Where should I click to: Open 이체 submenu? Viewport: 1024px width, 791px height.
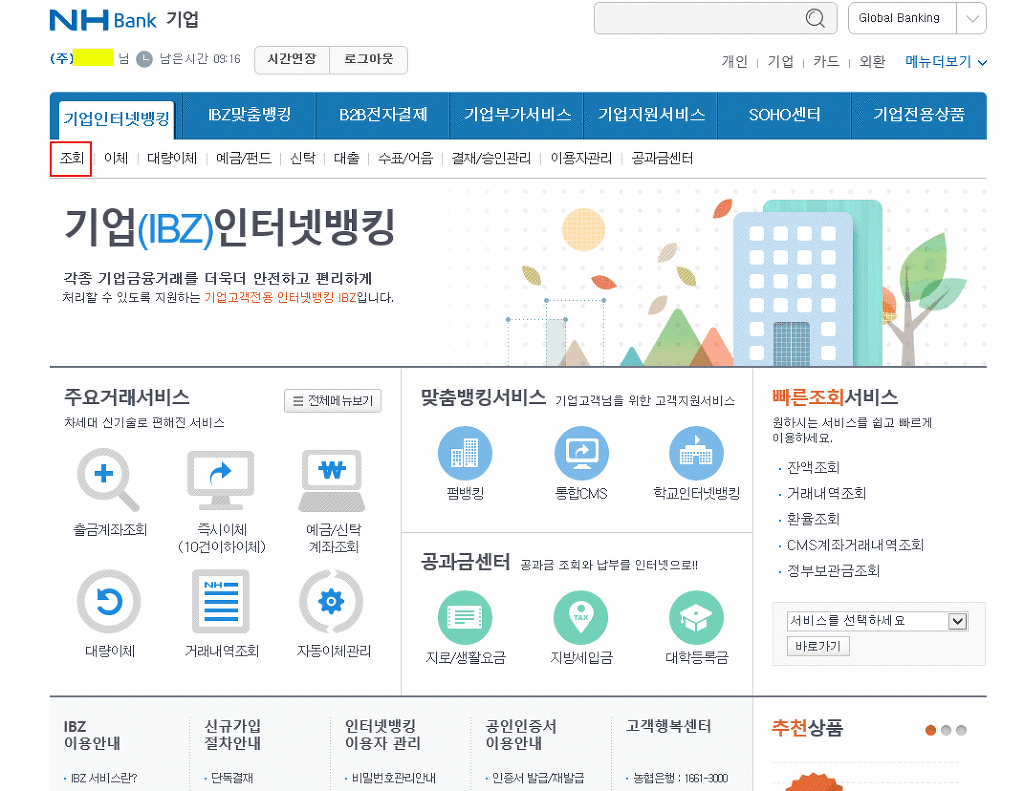pyautogui.click(x=116, y=159)
